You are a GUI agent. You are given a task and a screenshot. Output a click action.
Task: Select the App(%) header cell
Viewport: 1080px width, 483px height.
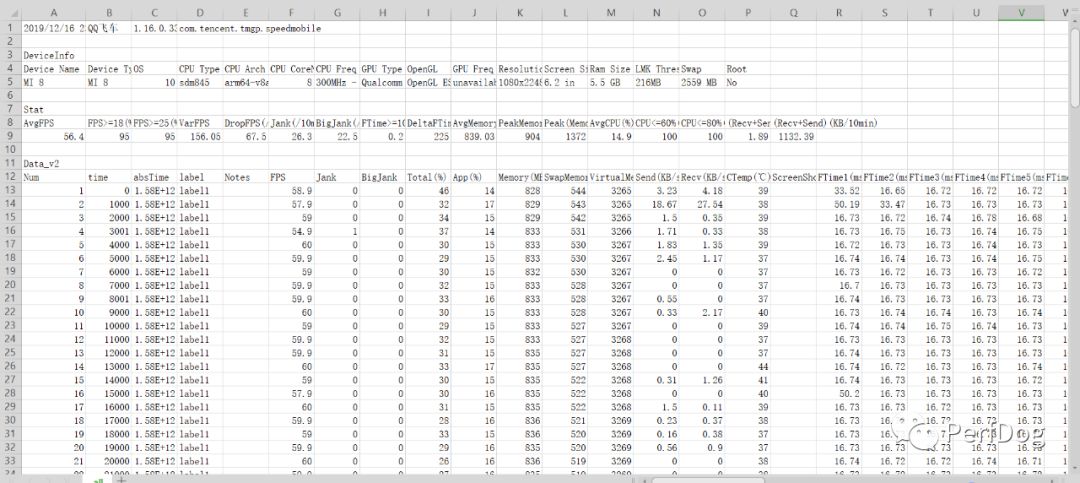click(x=473, y=176)
